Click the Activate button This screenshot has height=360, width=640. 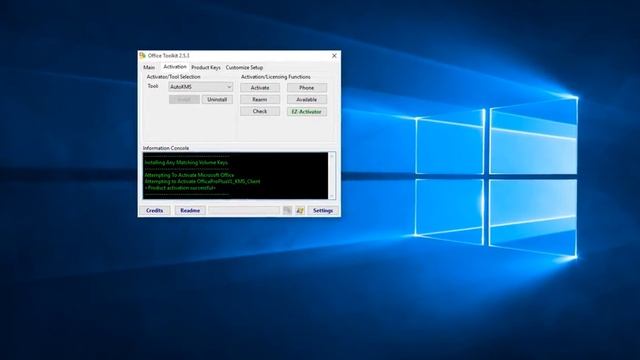[260, 87]
